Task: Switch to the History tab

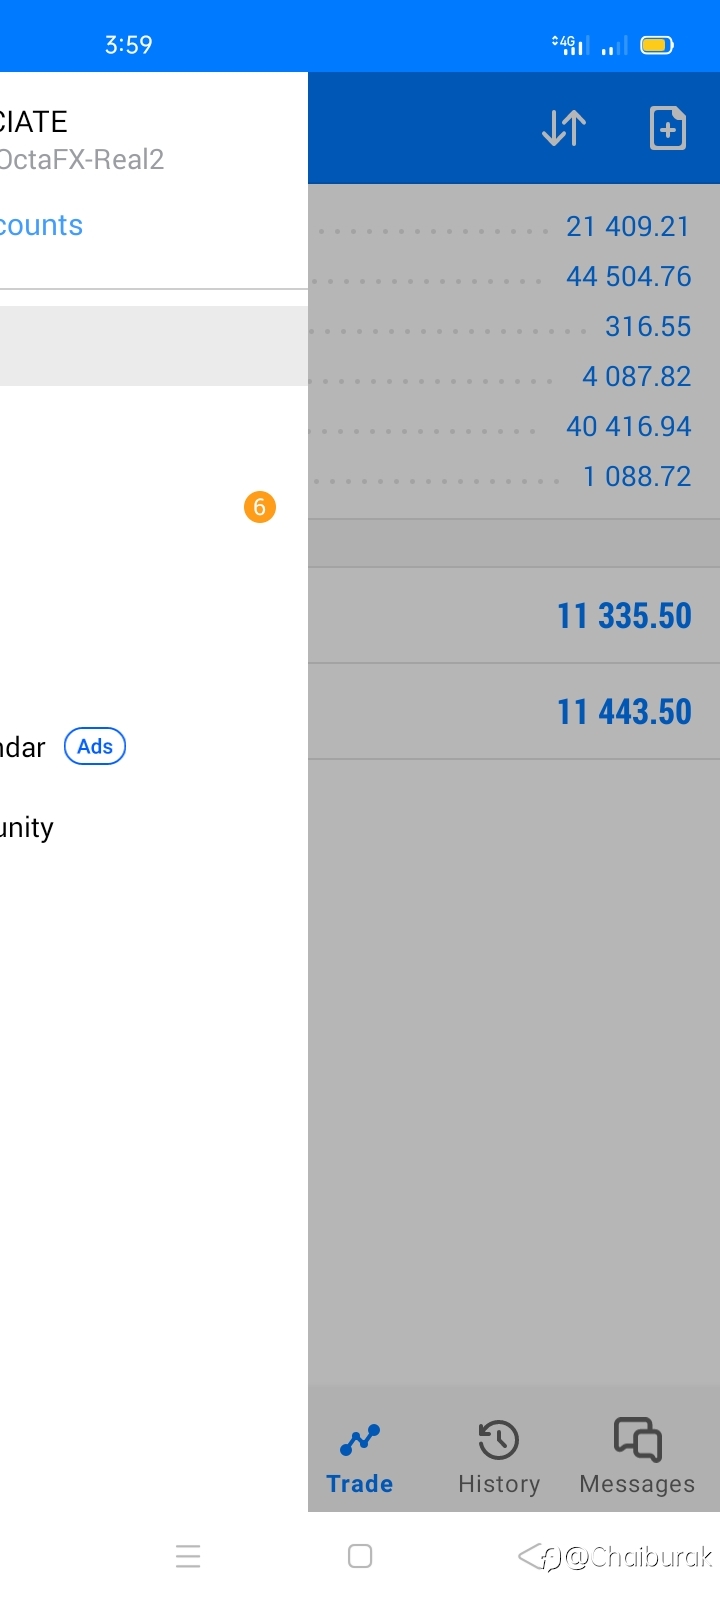Action: (499, 1459)
